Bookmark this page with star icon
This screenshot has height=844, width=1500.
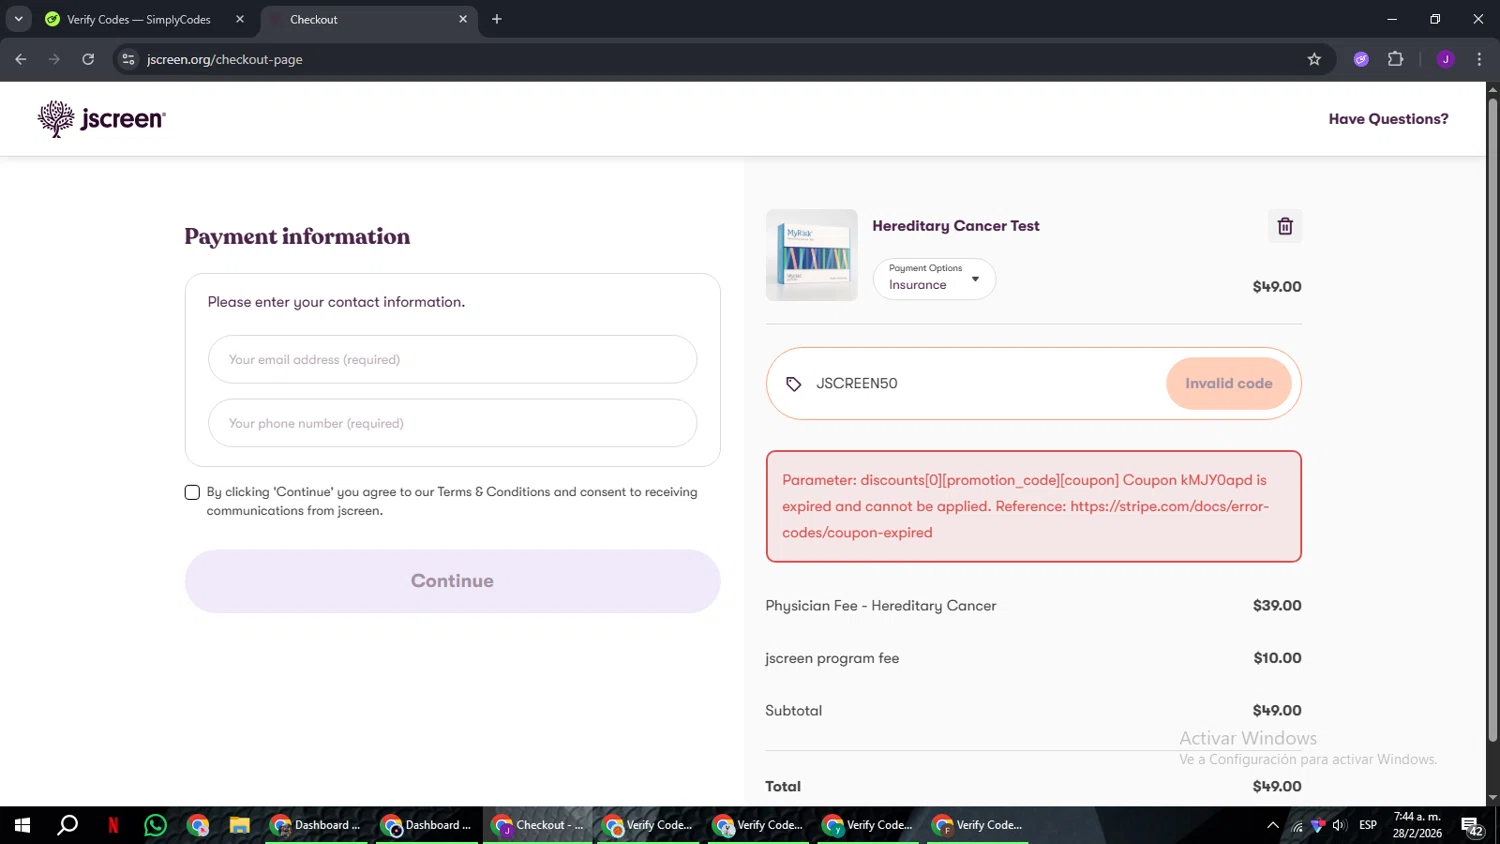[1314, 59]
